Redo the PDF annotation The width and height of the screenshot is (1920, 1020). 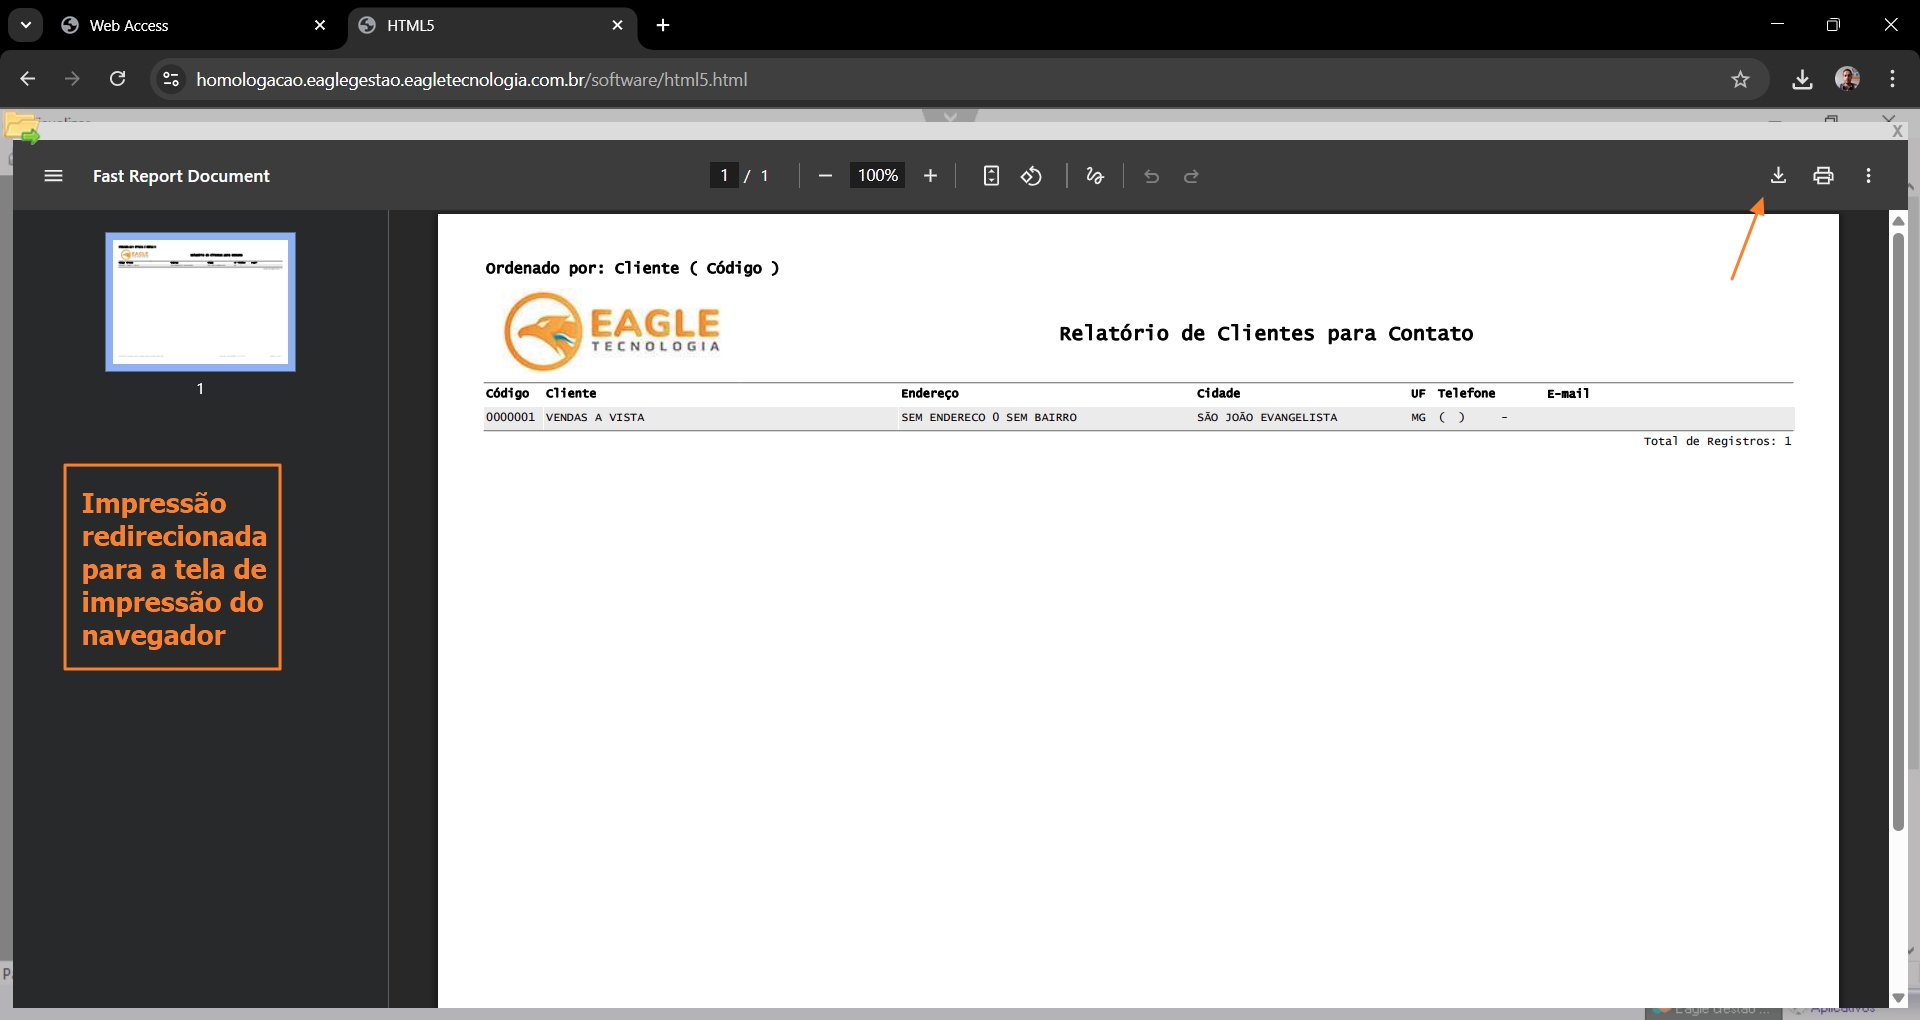coord(1191,176)
